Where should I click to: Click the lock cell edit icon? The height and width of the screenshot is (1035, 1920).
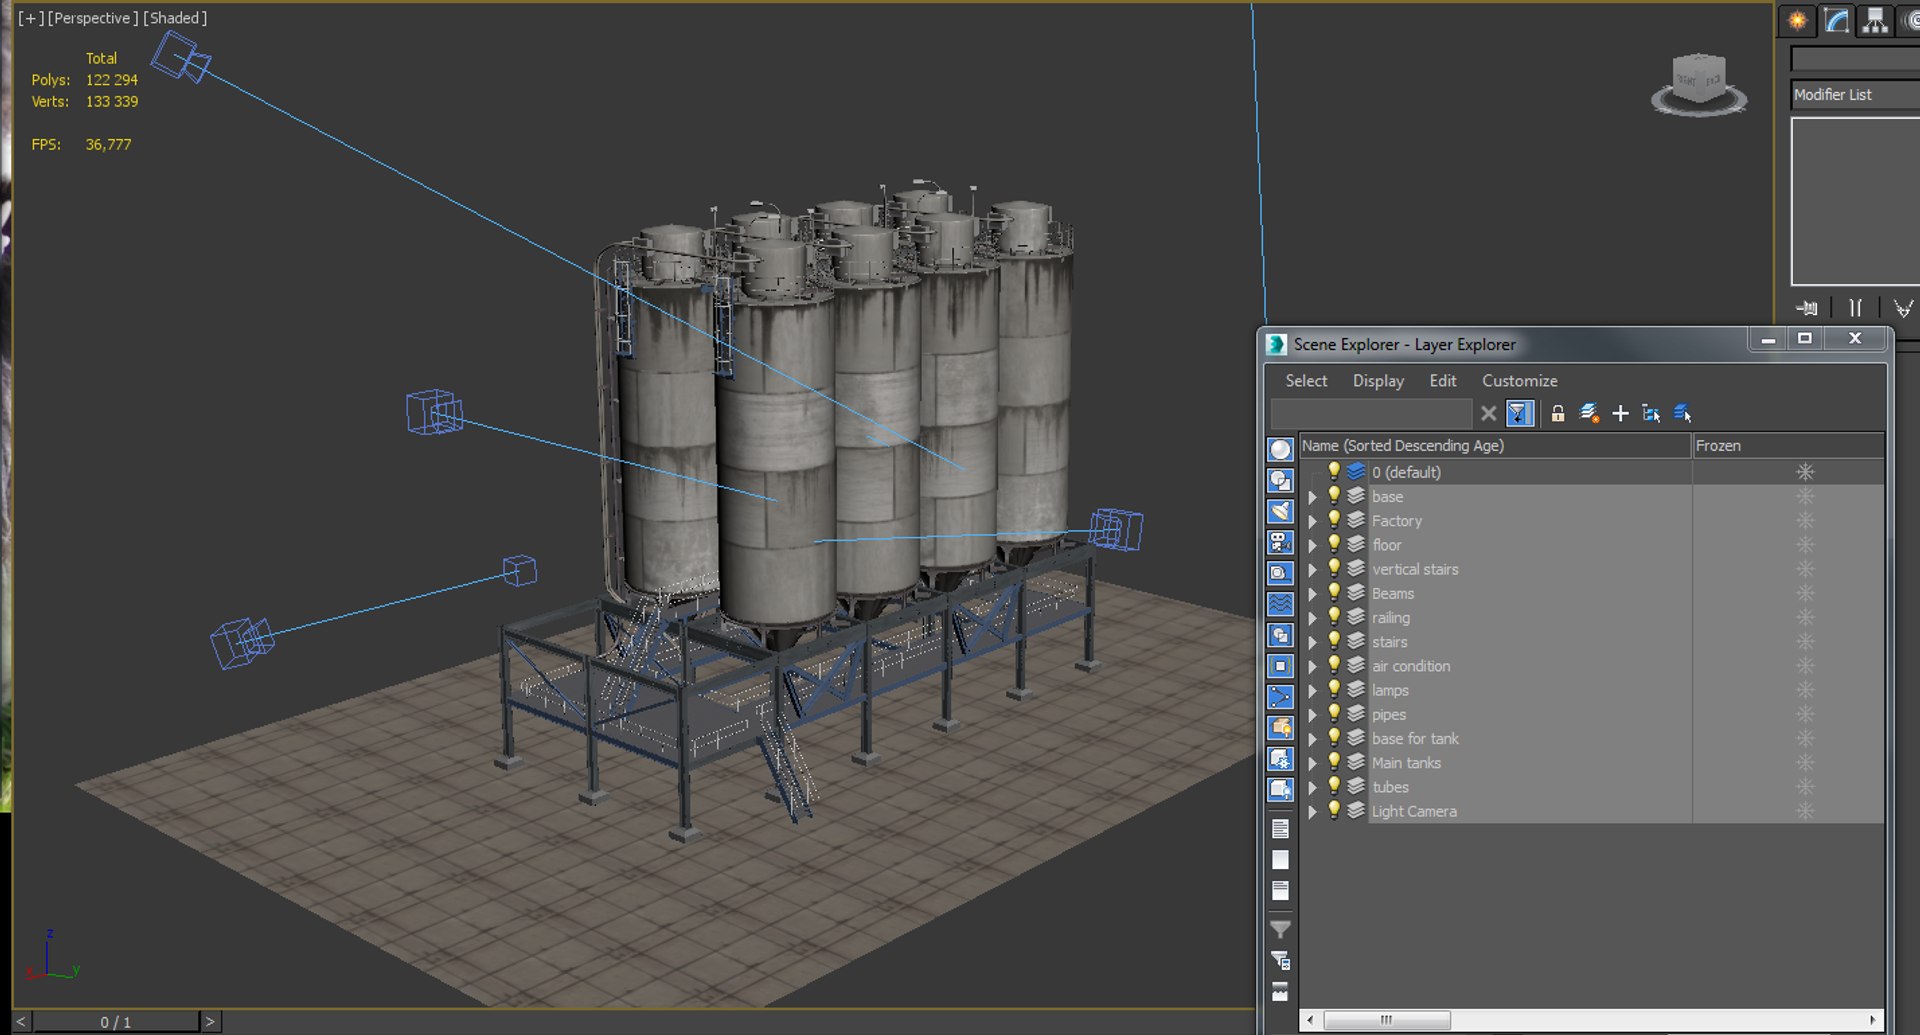[x=1557, y=413]
